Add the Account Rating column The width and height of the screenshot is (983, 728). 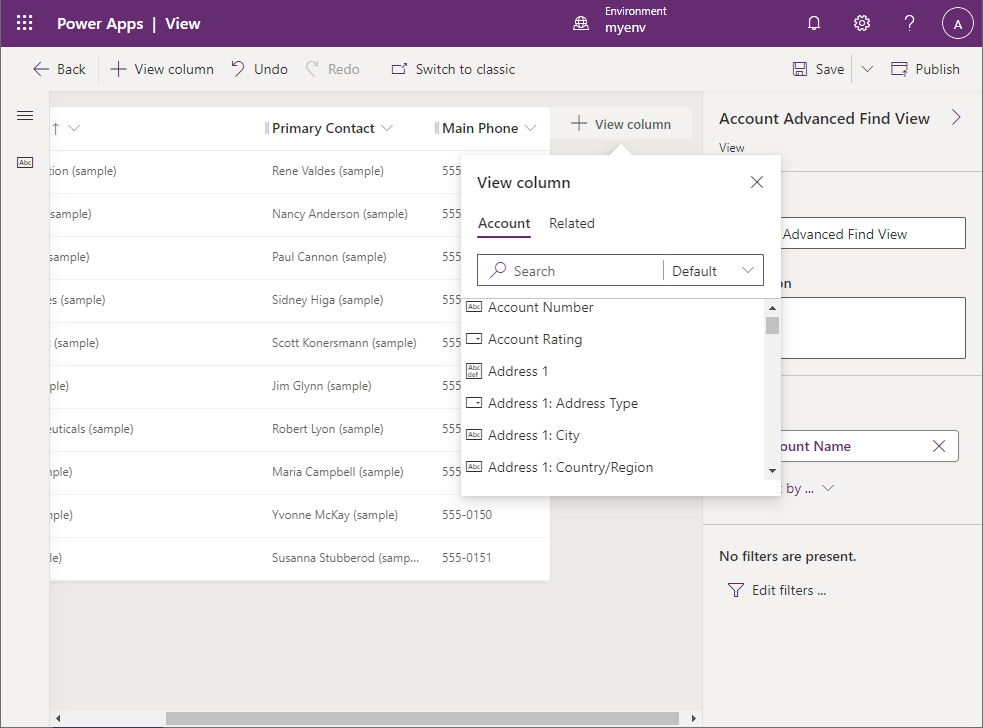[x=535, y=339]
